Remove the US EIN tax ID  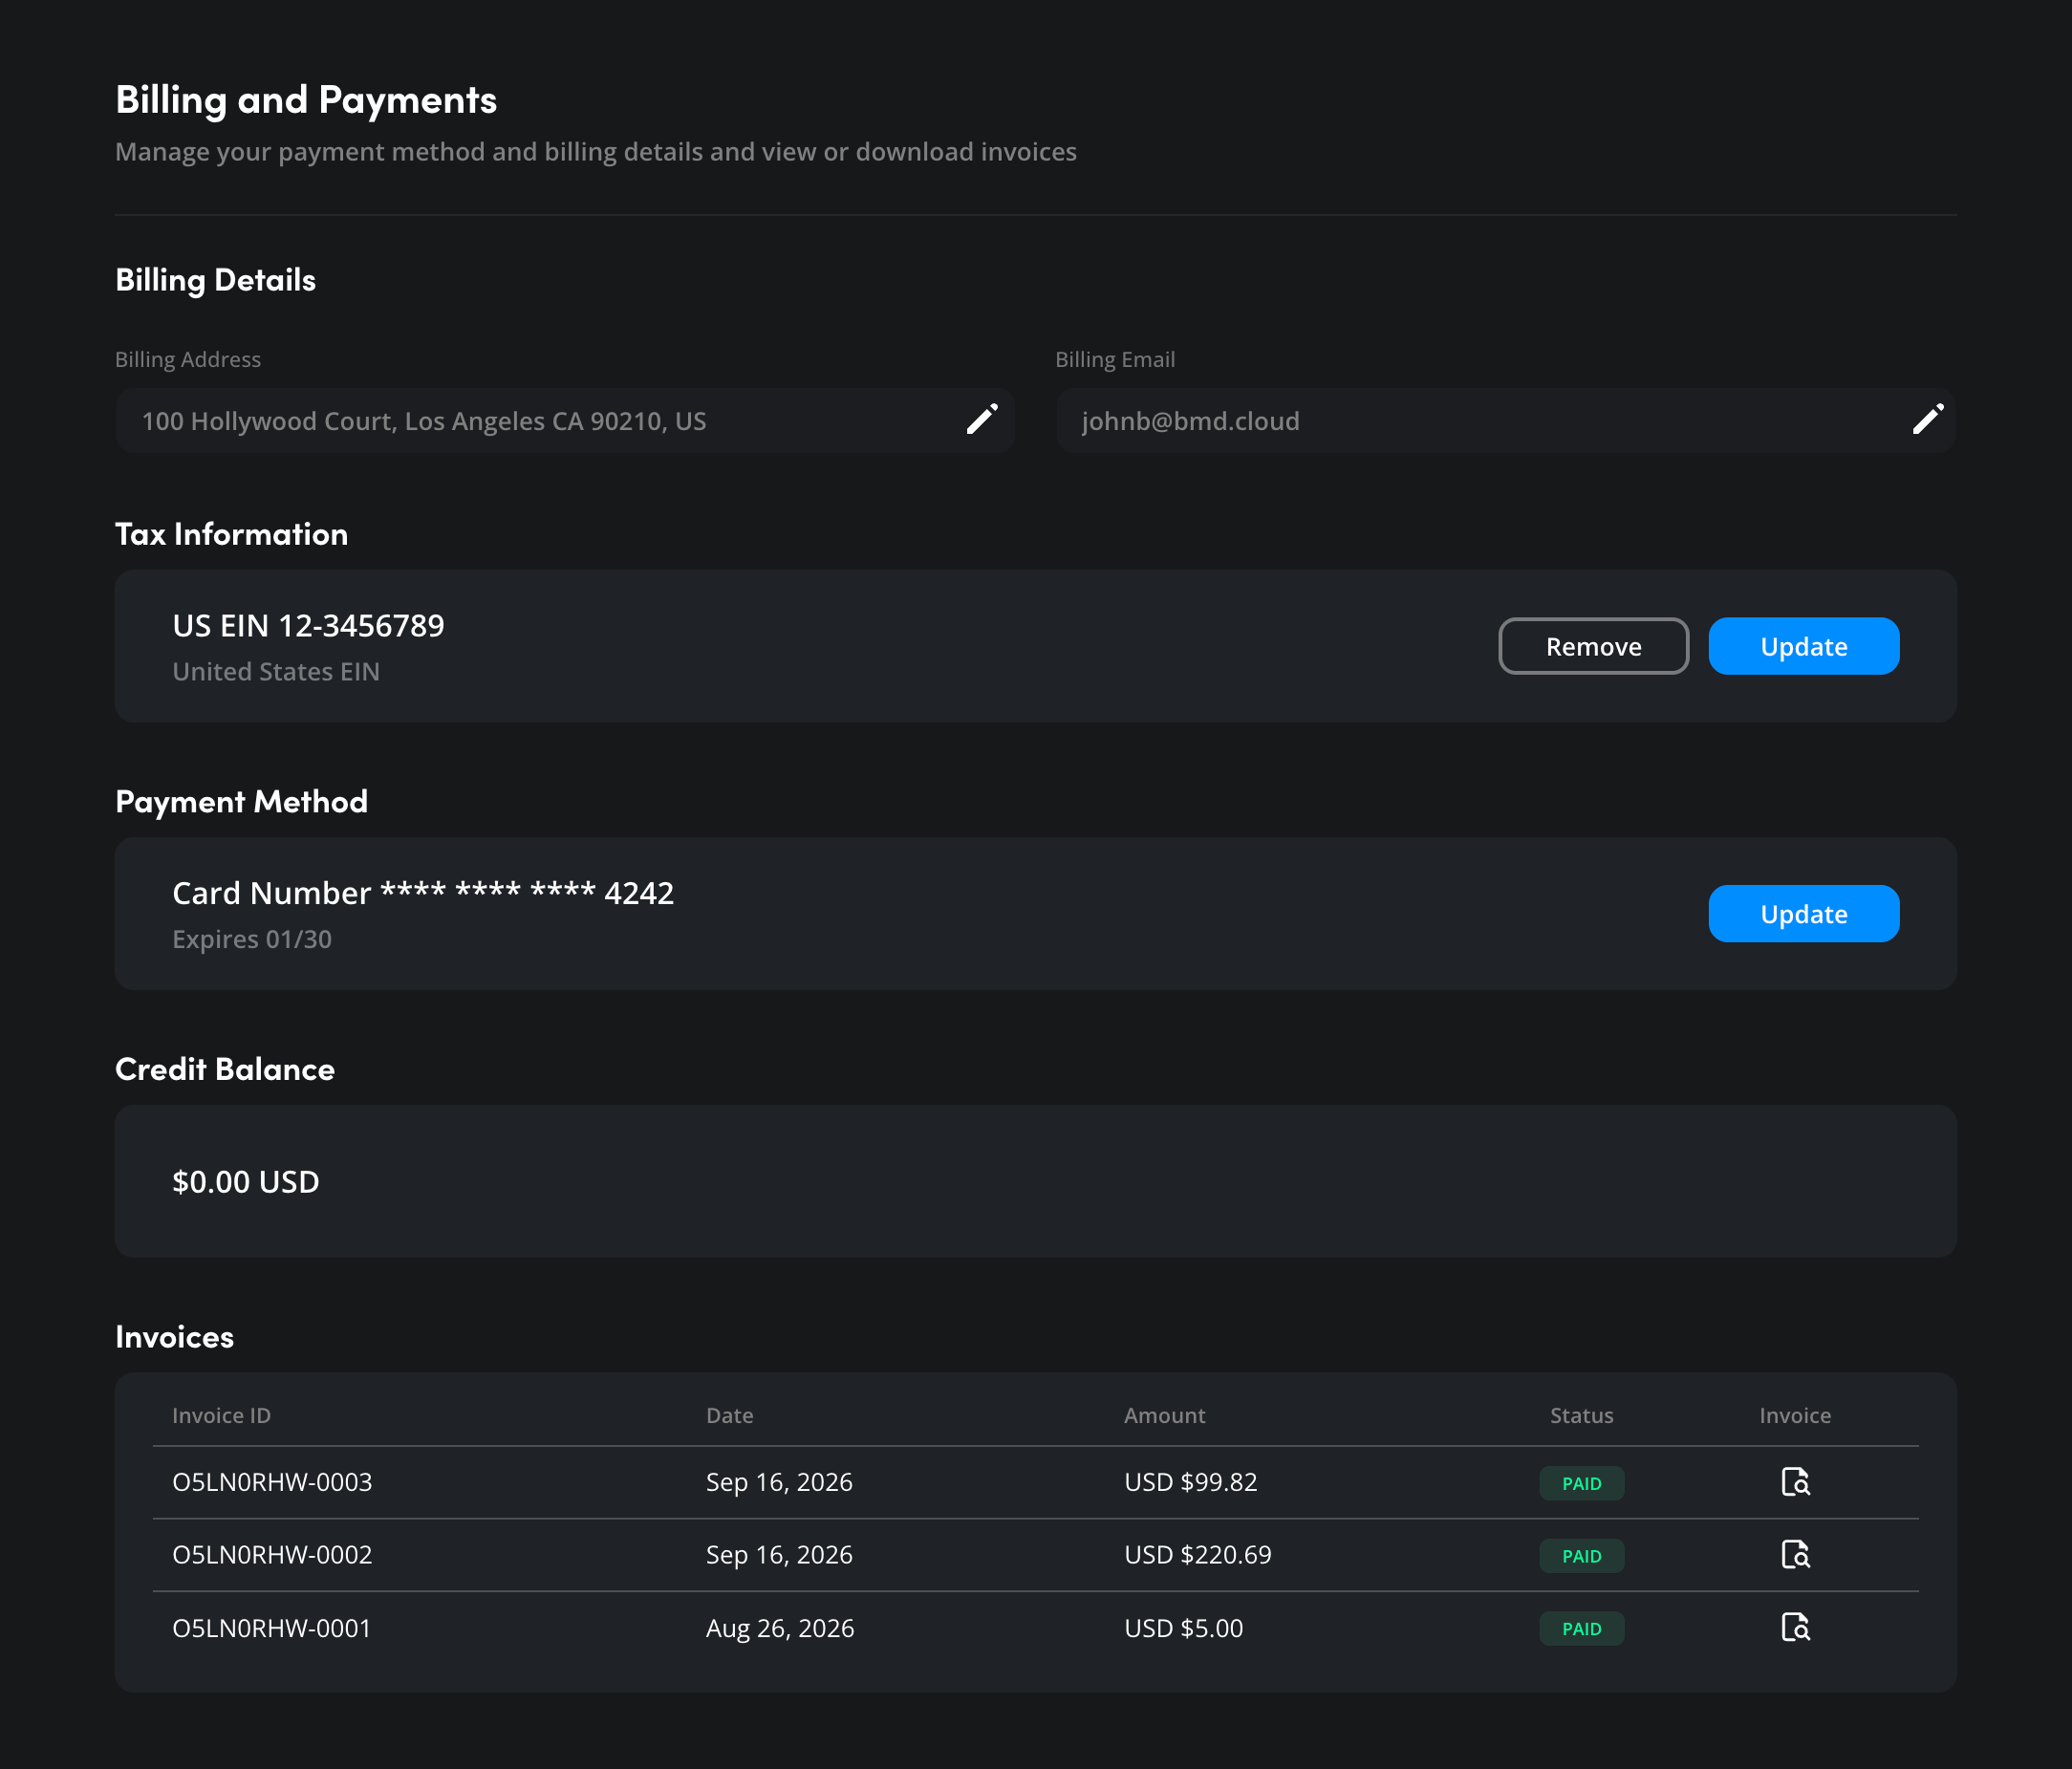pos(1593,646)
